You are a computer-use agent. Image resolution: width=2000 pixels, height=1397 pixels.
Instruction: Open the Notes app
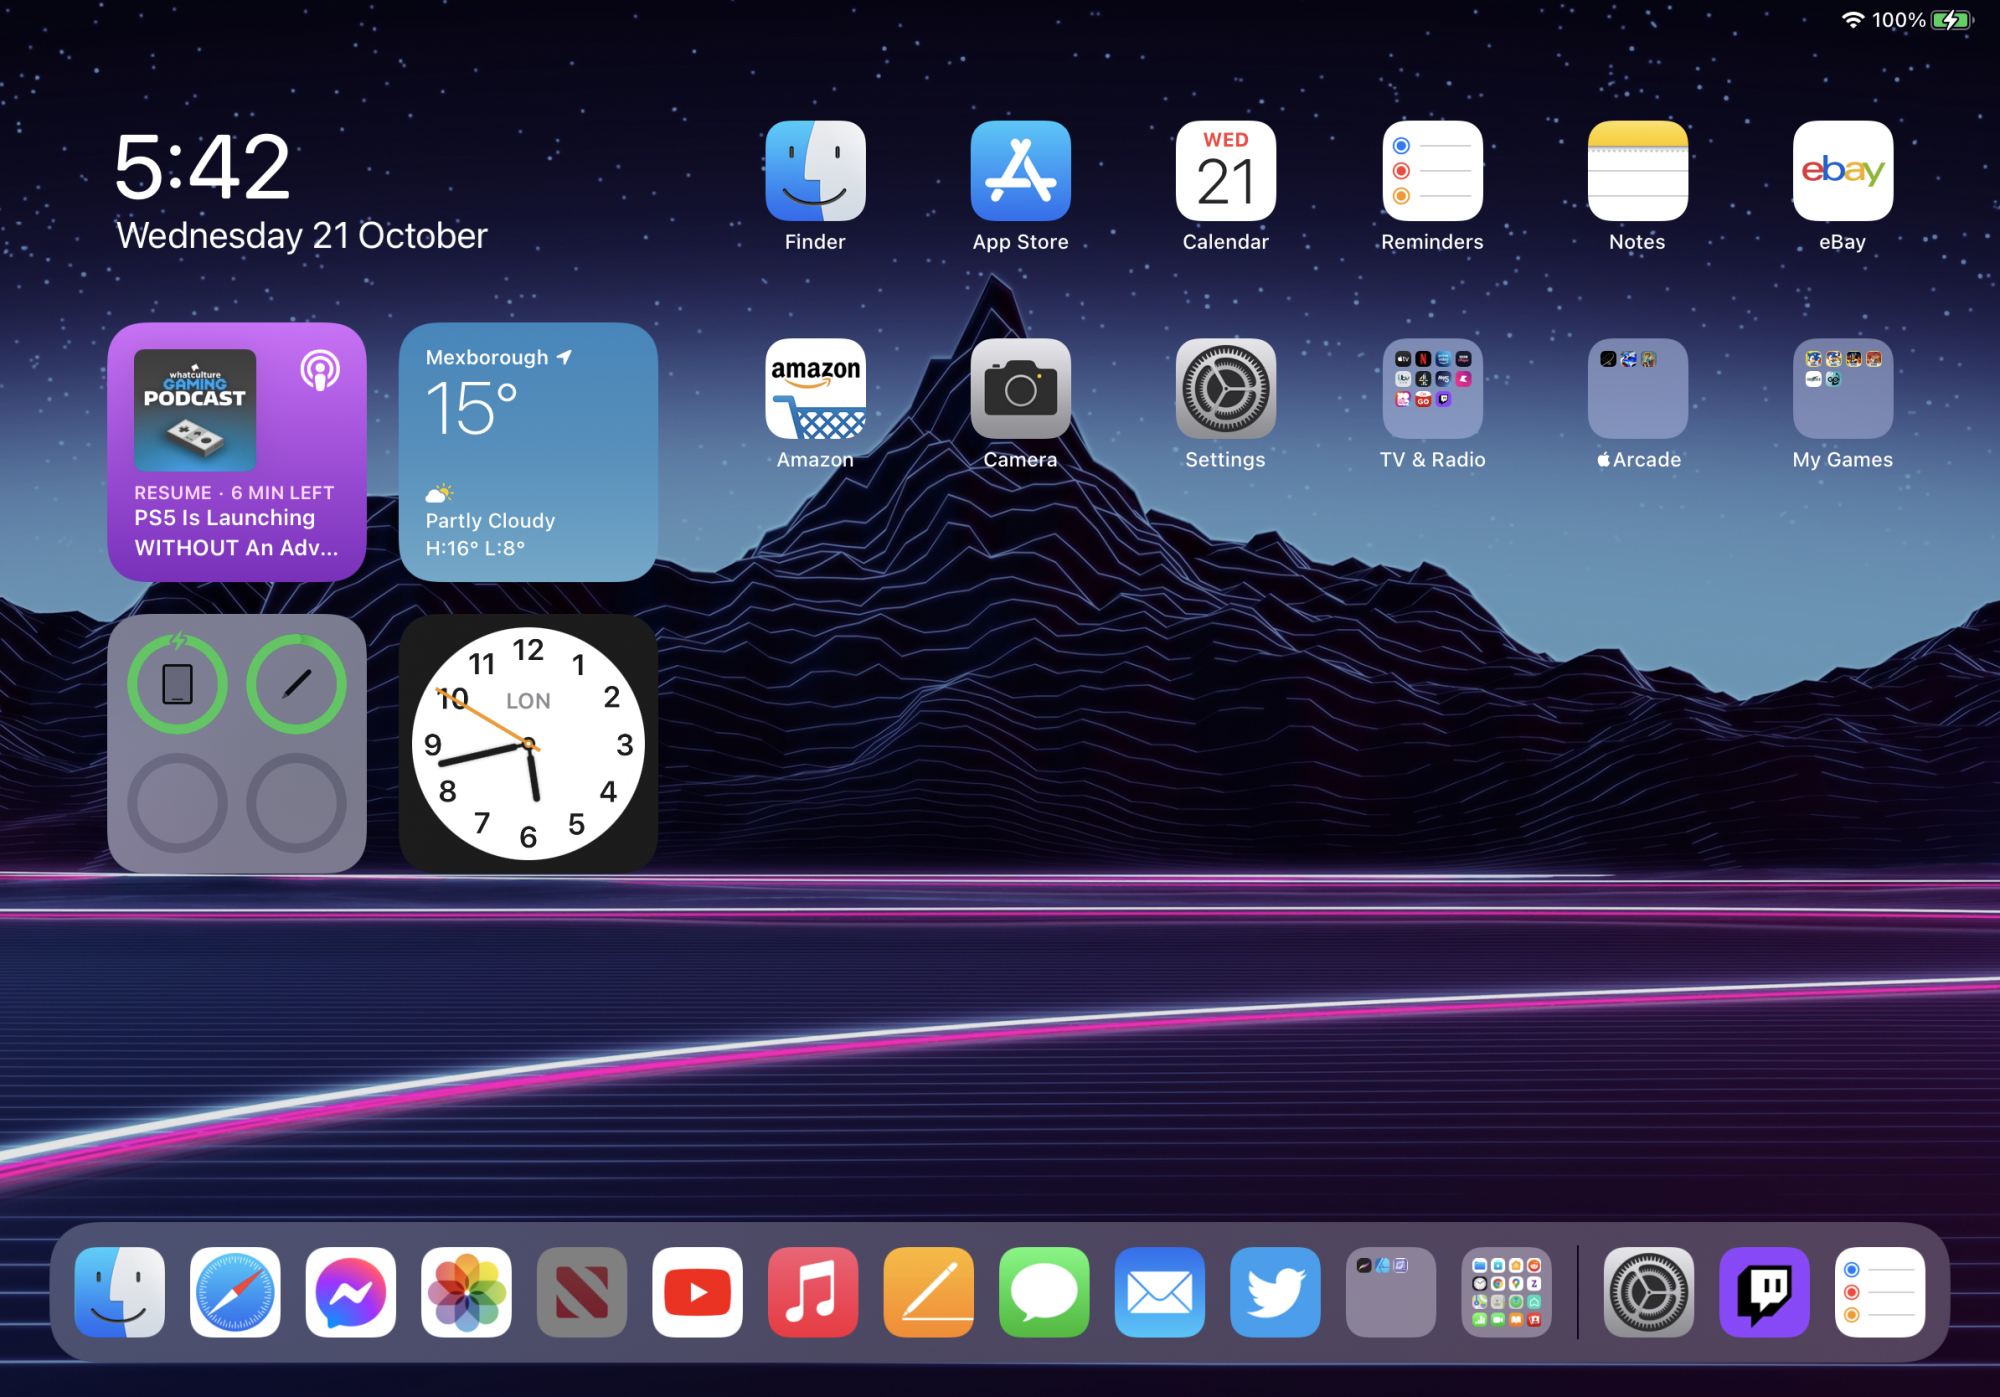pyautogui.click(x=1637, y=172)
